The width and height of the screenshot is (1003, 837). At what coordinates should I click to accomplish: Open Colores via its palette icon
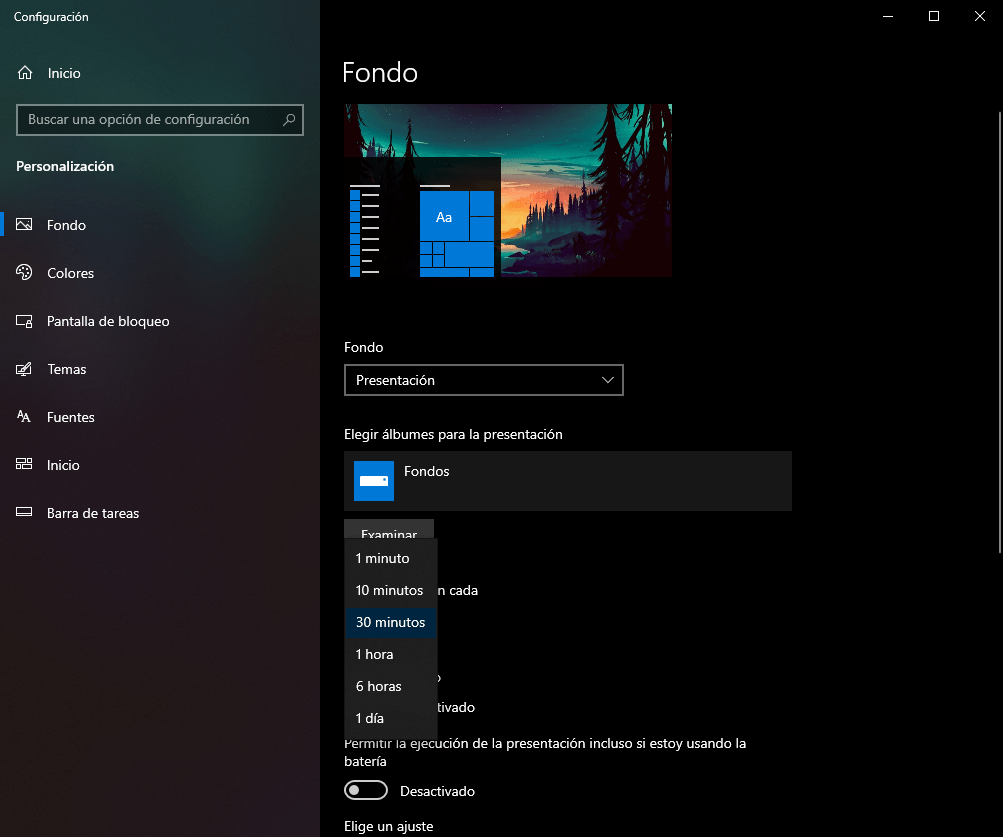pyautogui.click(x=25, y=273)
